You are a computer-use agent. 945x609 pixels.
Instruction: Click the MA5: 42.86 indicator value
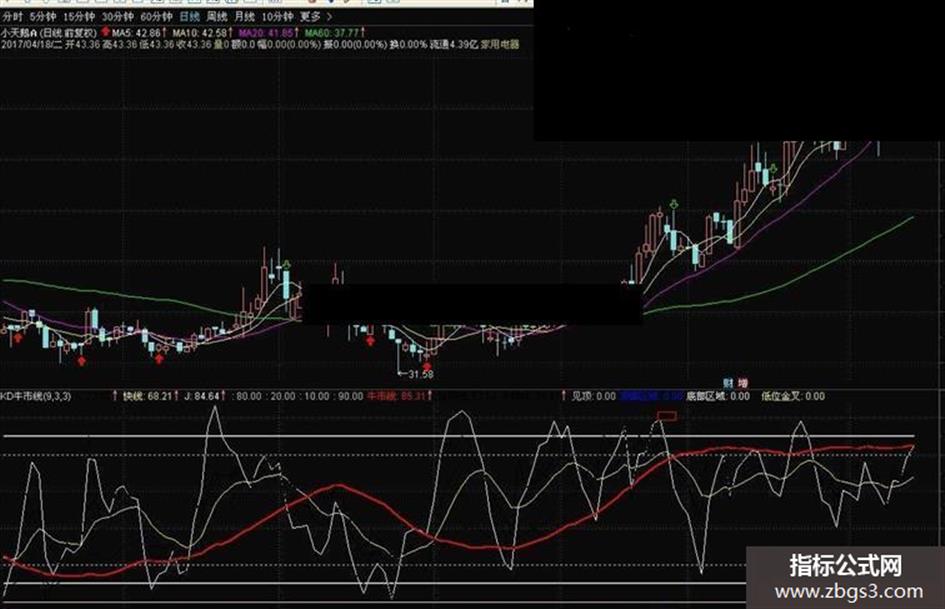pyautogui.click(x=137, y=33)
